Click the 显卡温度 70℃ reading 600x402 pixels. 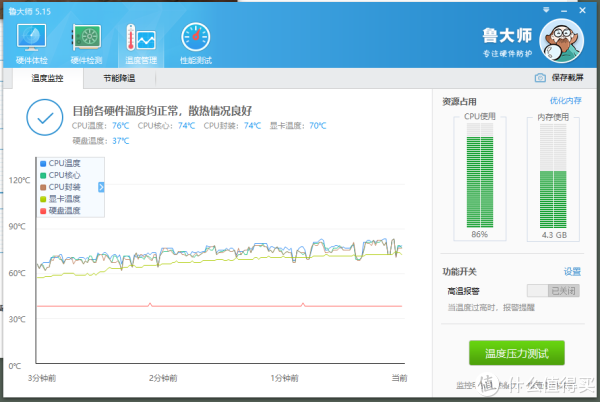[298, 125]
